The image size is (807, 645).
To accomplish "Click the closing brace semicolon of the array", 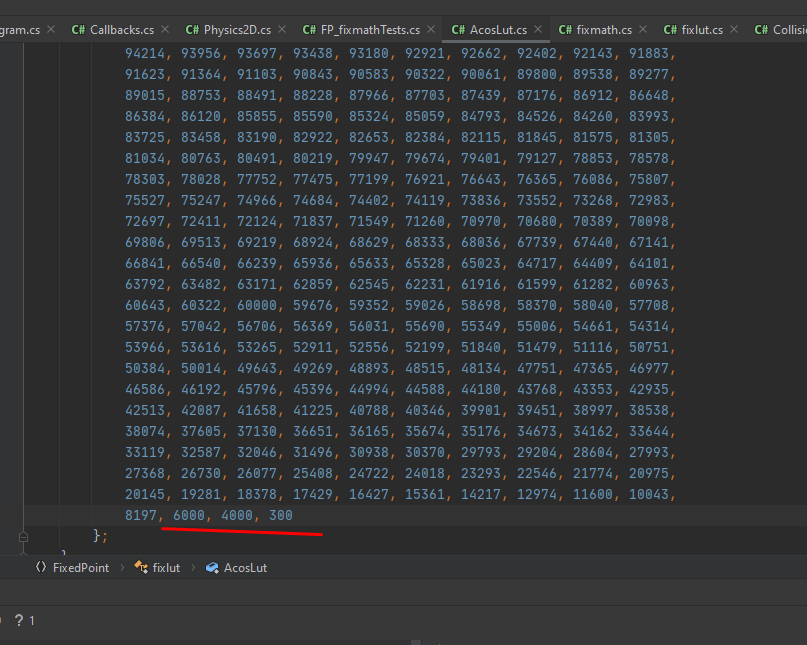I will click(x=100, y=536).
